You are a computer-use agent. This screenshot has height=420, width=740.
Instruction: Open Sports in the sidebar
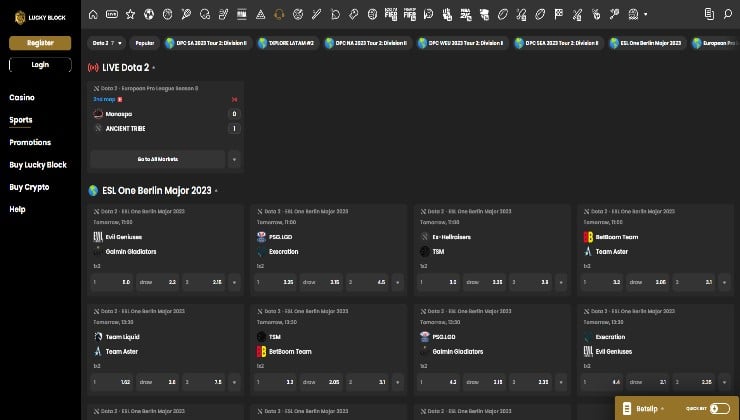click(x=21, y=120)
